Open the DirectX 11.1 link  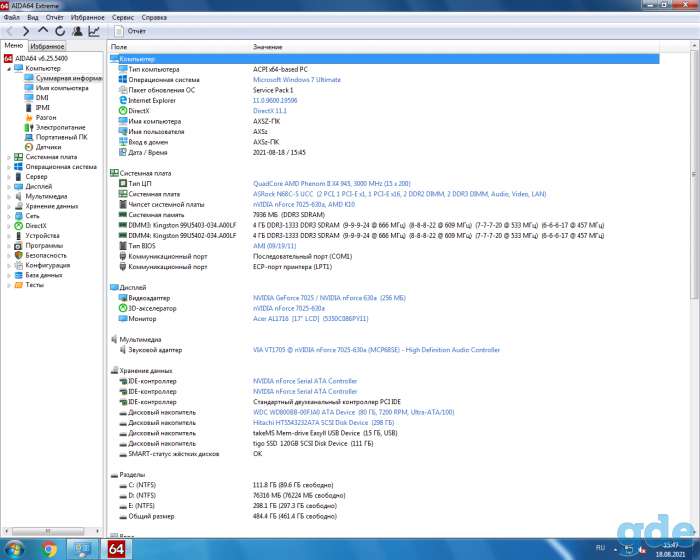[270, 111]
